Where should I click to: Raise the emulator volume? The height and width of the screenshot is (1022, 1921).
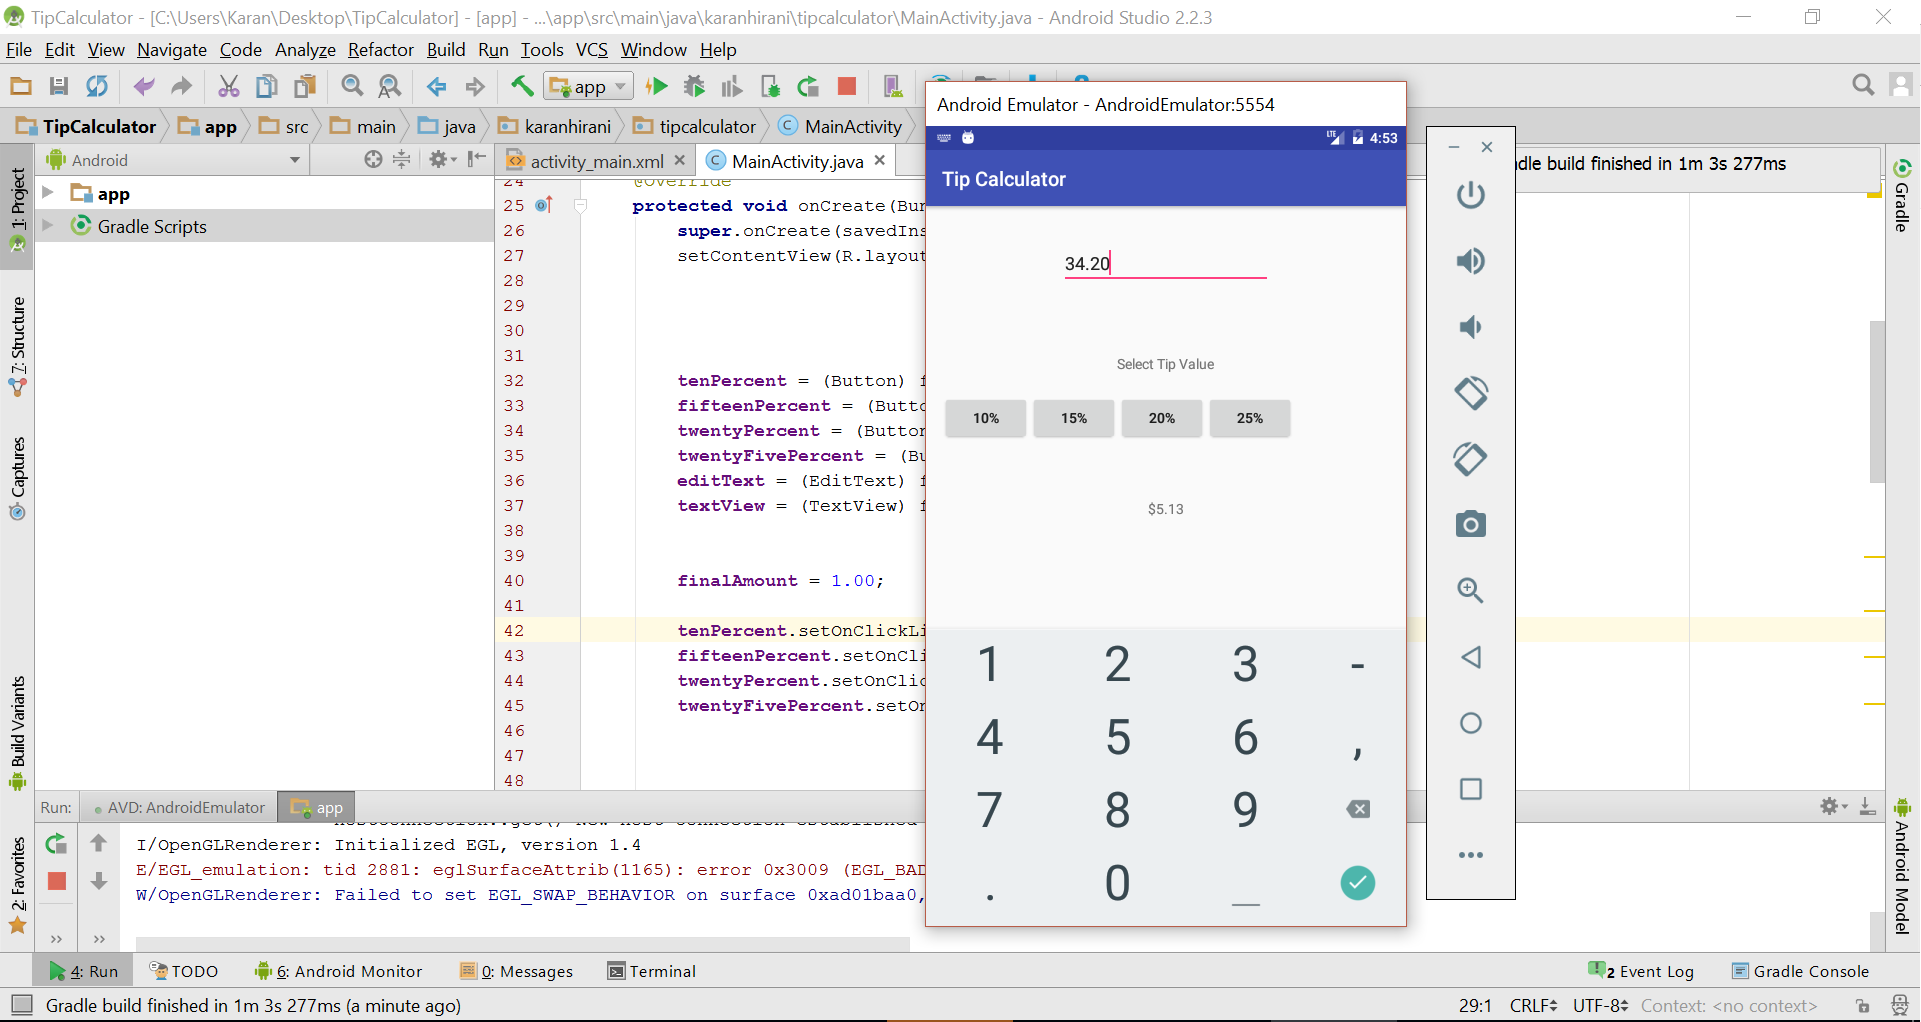(x=1470, y=261)
